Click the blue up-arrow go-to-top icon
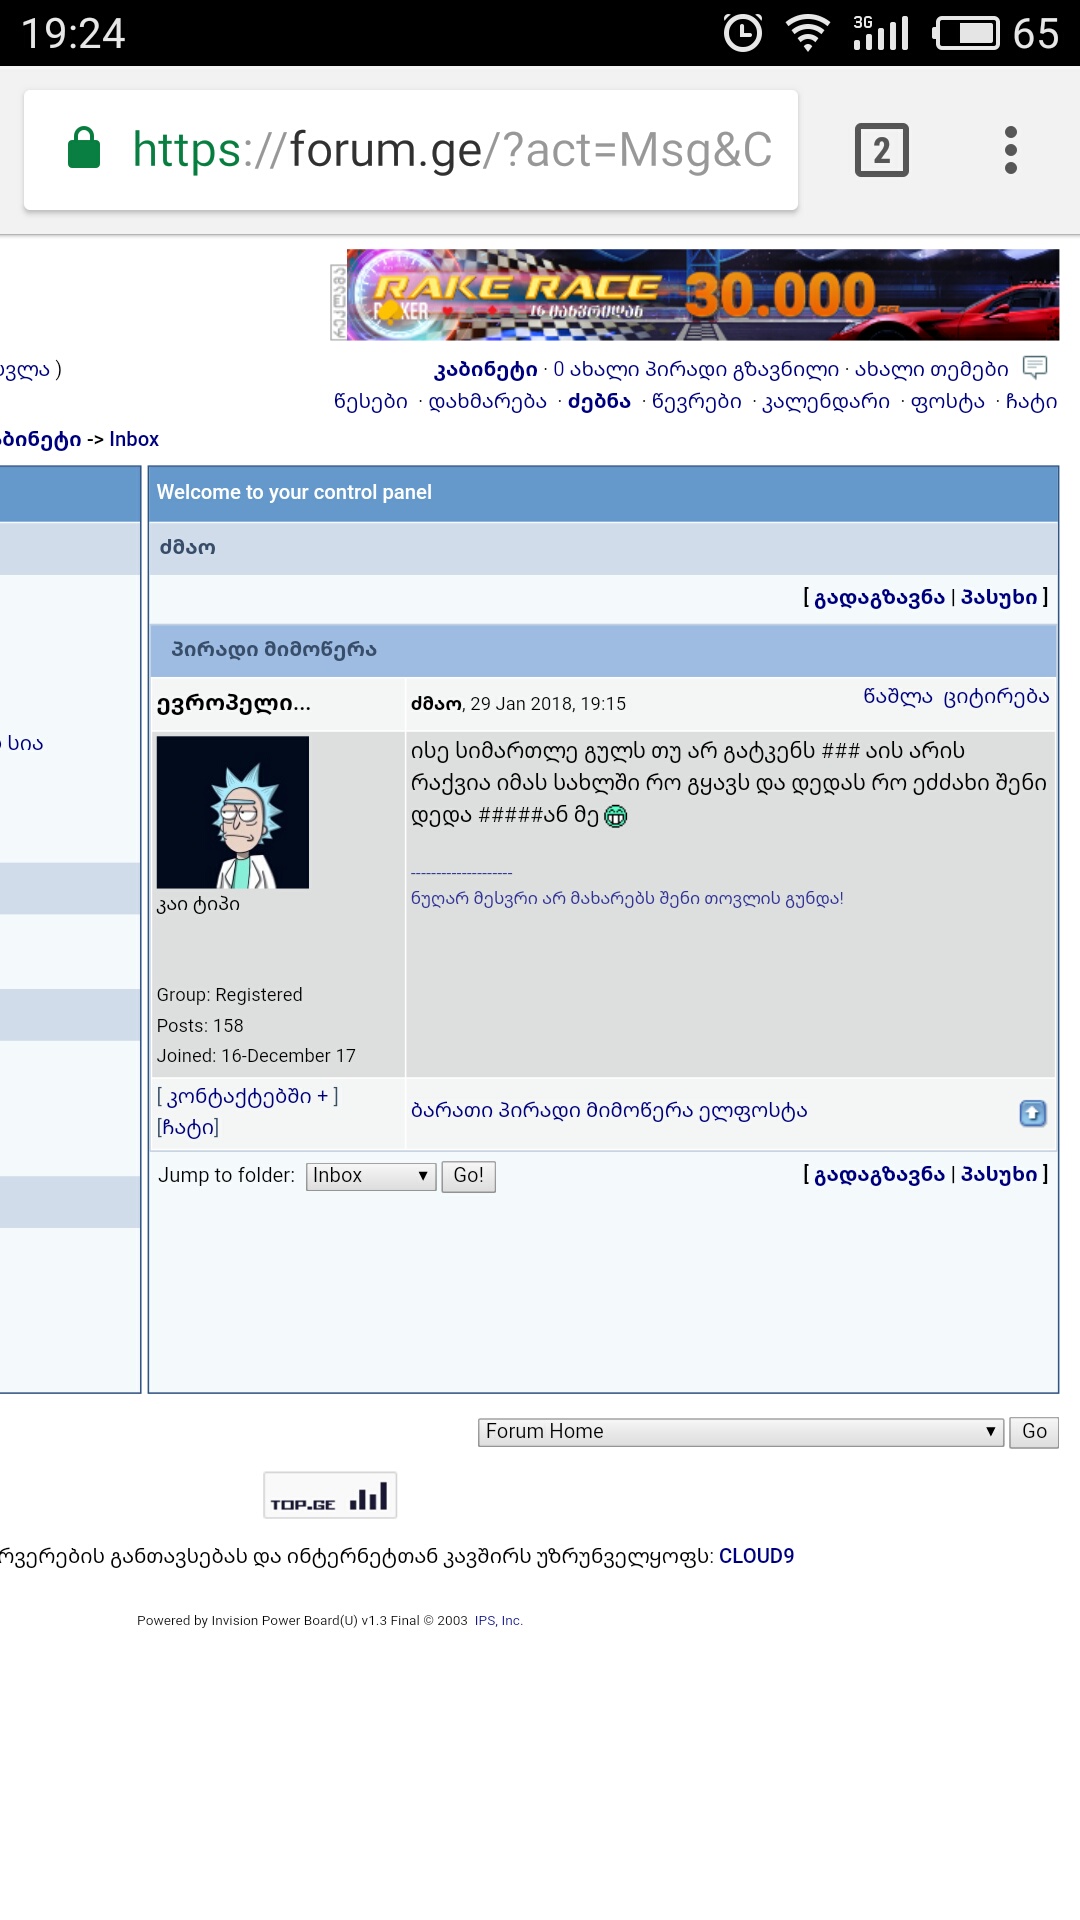Screen dimensions: 1080x1920 (1033, 1113)
